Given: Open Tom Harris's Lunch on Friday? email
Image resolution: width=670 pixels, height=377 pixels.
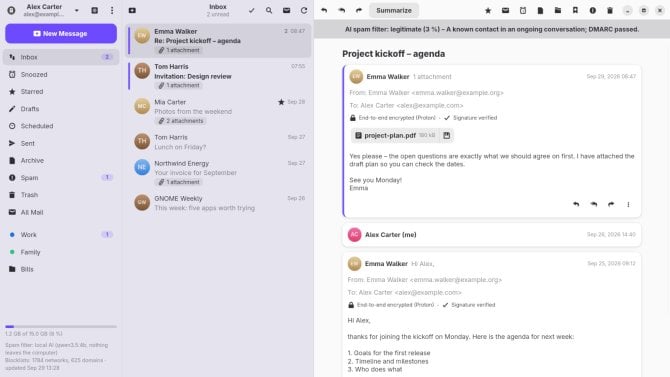Looking at the screenshot, I should pos(219,142).
